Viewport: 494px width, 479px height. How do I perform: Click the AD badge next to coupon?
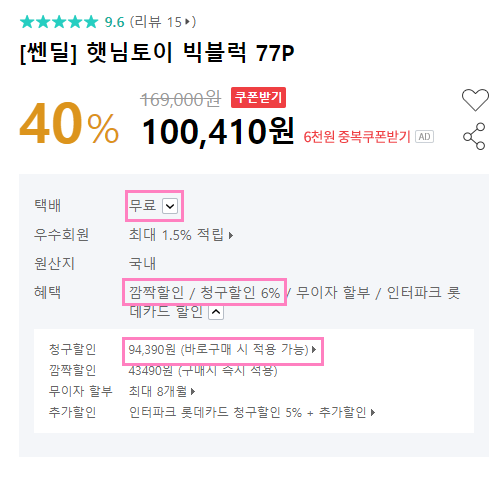pos(424,137)
